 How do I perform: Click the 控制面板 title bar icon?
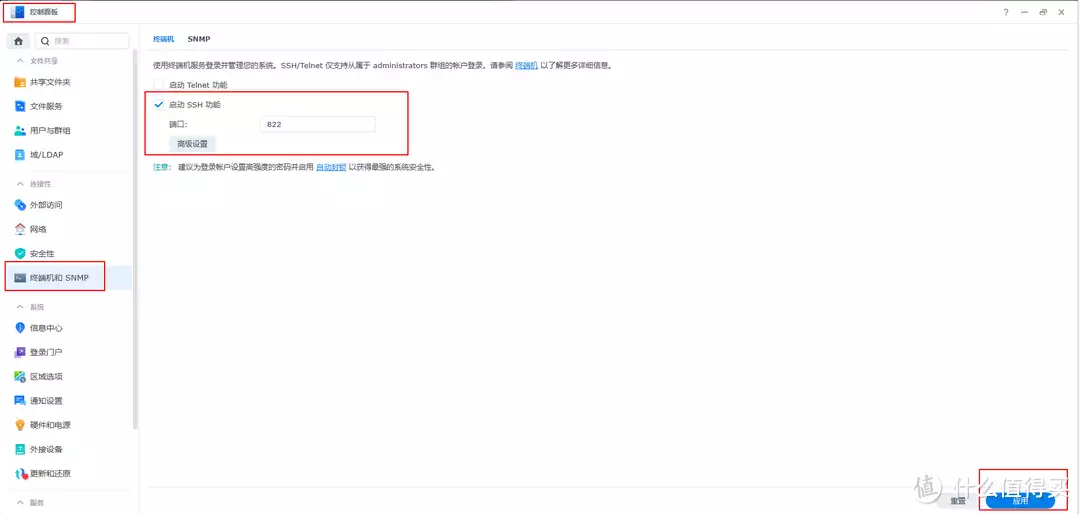[18, 12]
